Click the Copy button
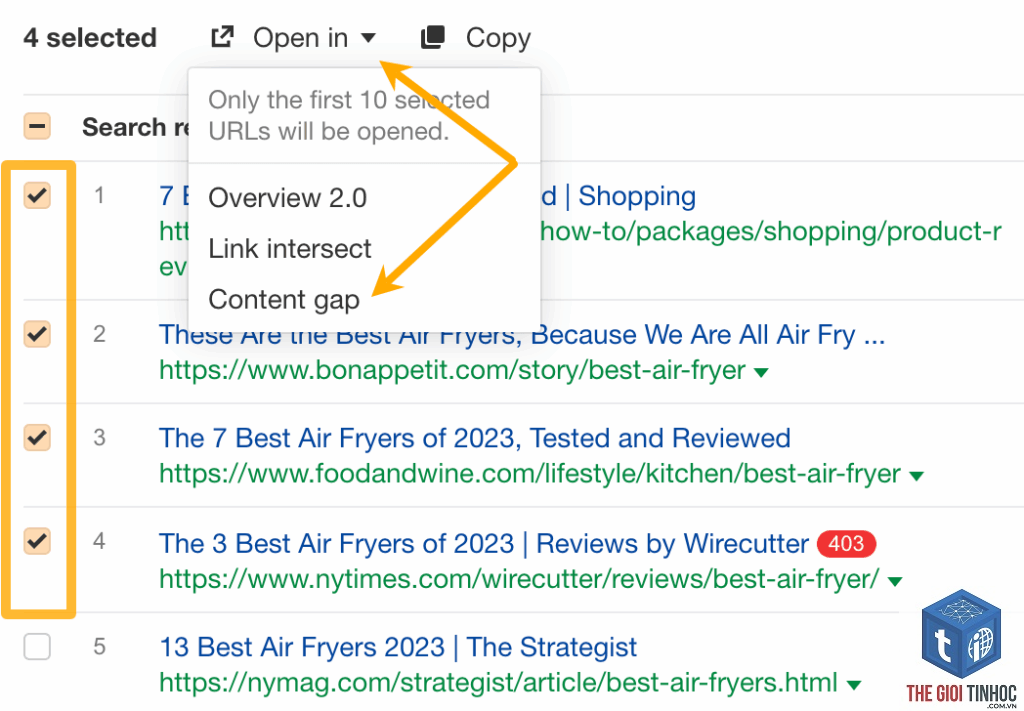Image resolution: width=1024 pixels, height=711 pixels. point(475,38)
